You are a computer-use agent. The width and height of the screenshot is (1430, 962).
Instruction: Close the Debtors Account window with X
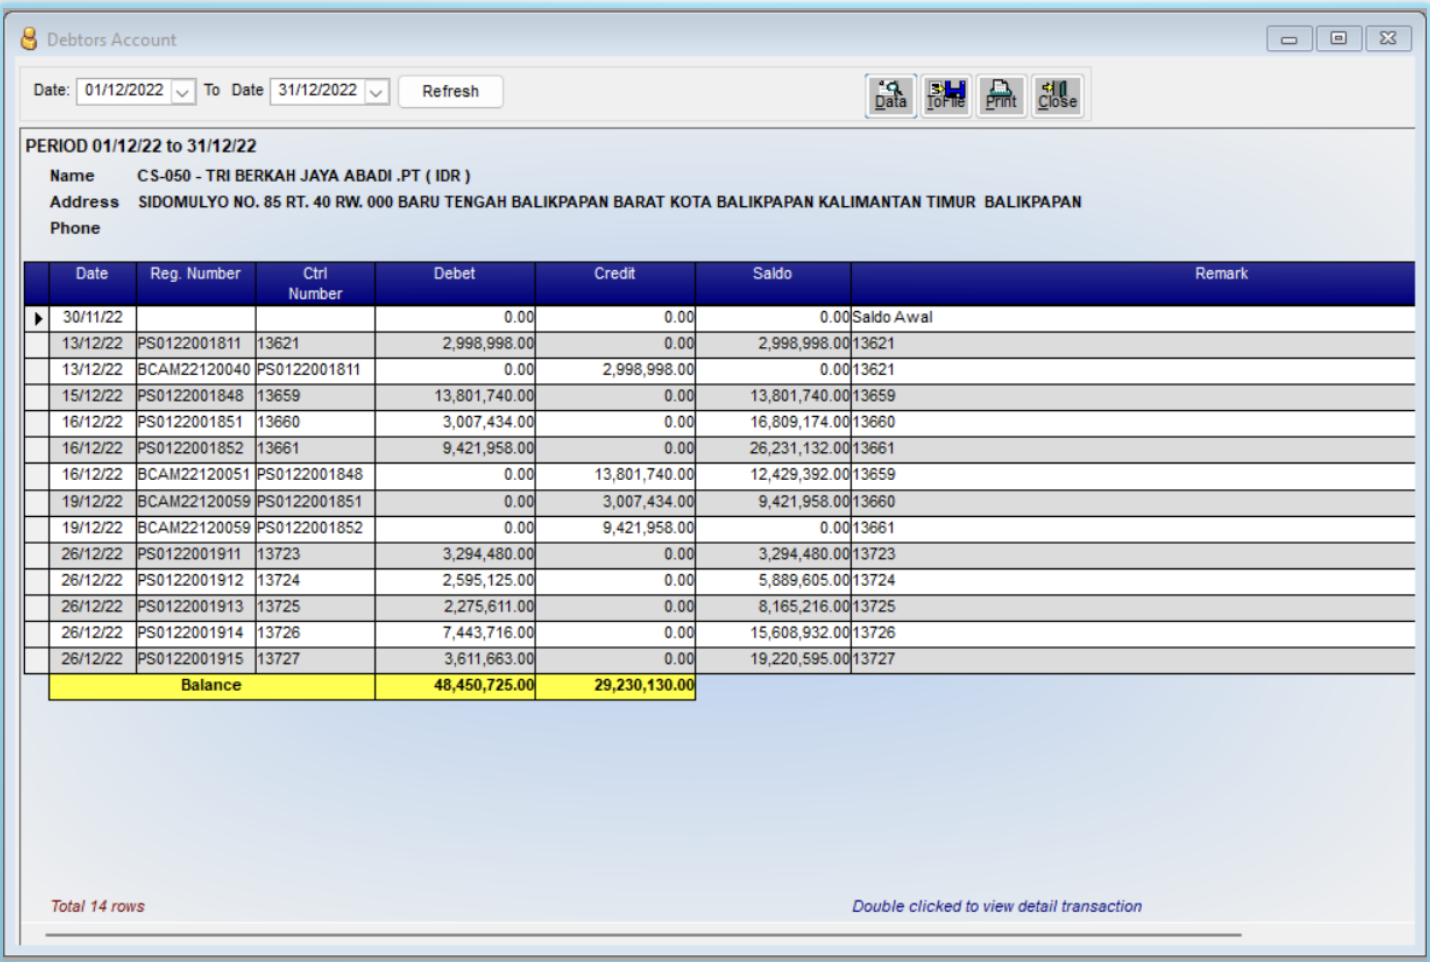(1388, 39)
